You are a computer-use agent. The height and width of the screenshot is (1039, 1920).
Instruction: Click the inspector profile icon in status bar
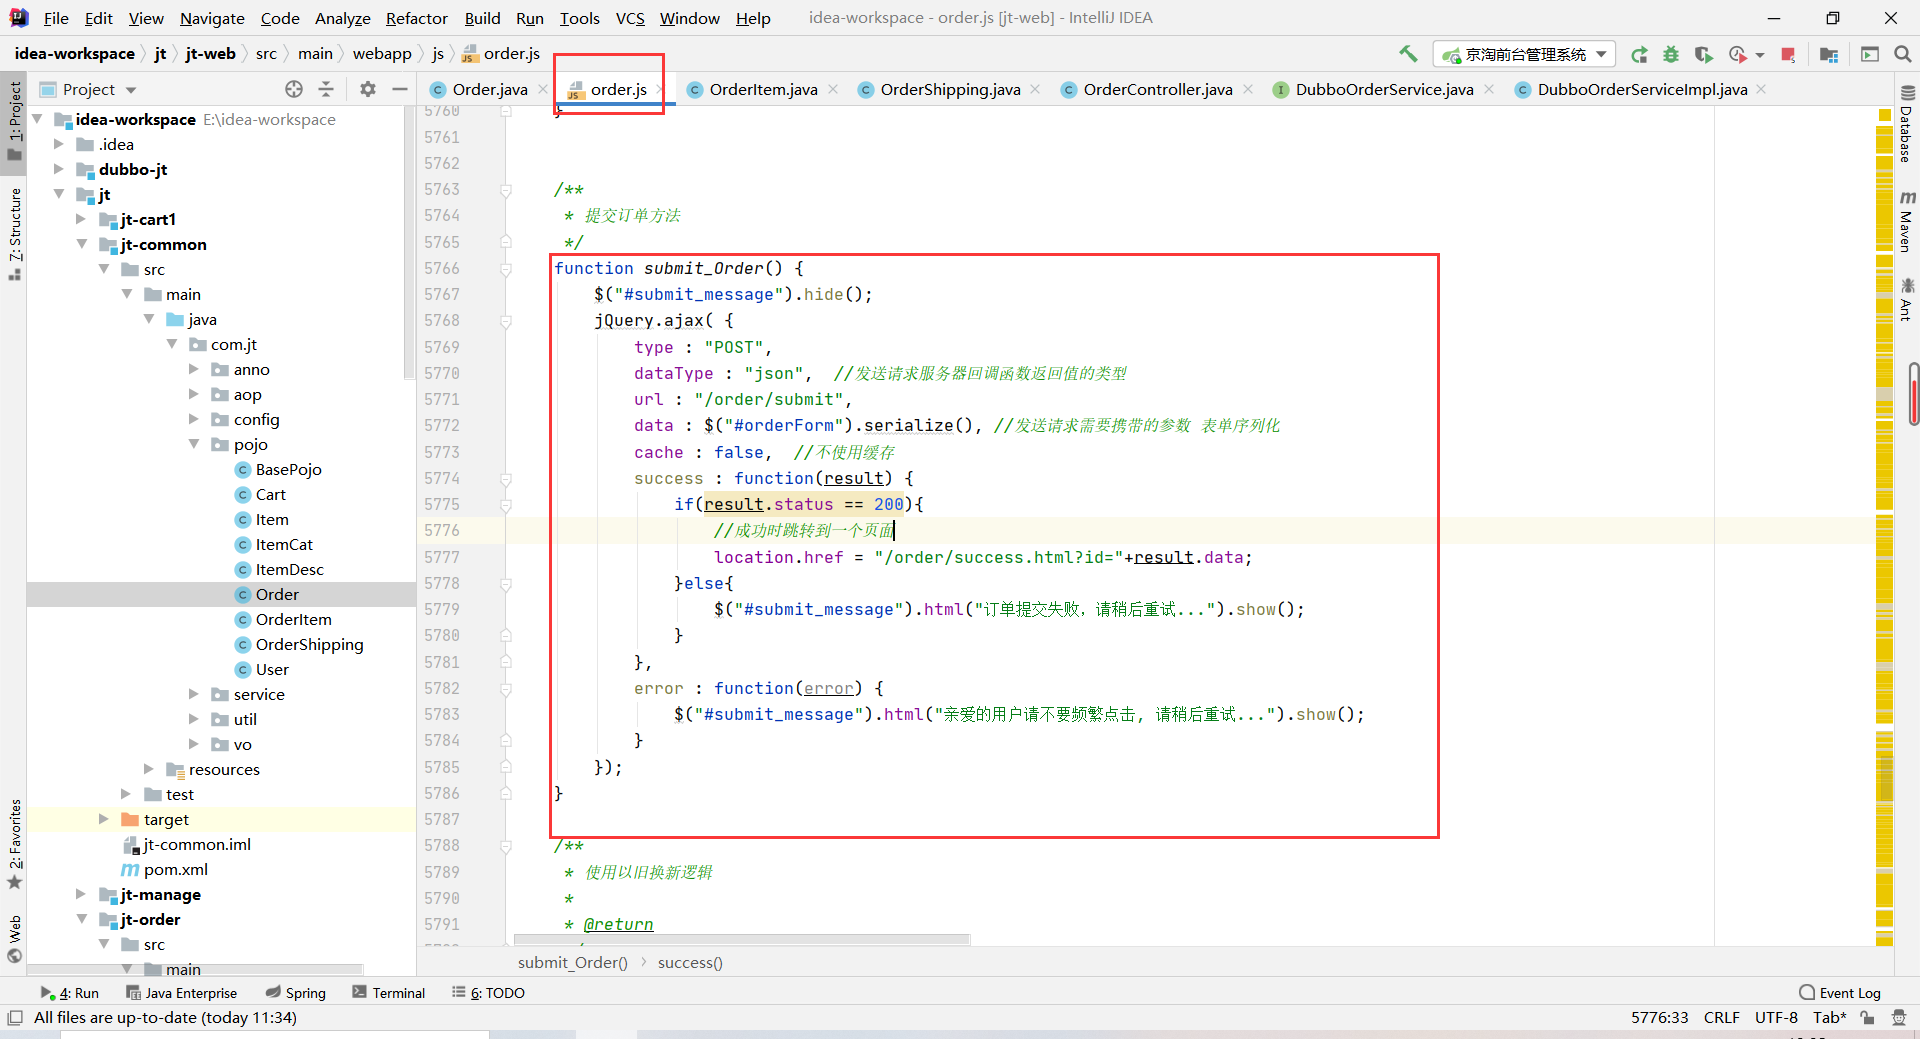(1899, 1017)
